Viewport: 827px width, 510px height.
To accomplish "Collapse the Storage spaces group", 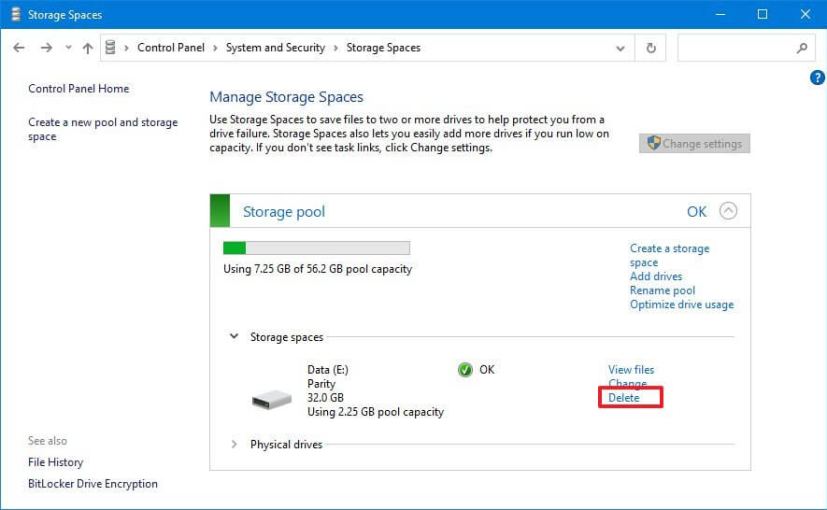I will point(234,336).
